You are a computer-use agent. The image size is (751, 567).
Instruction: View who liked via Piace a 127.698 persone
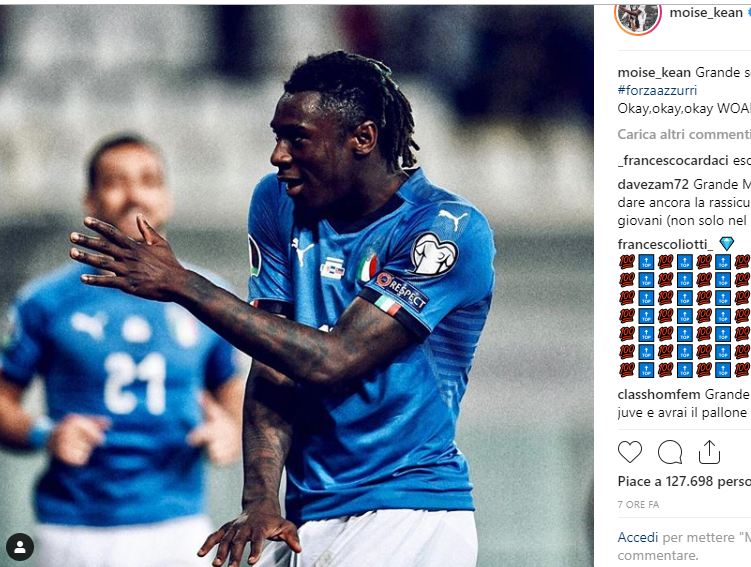coord(684,481)
